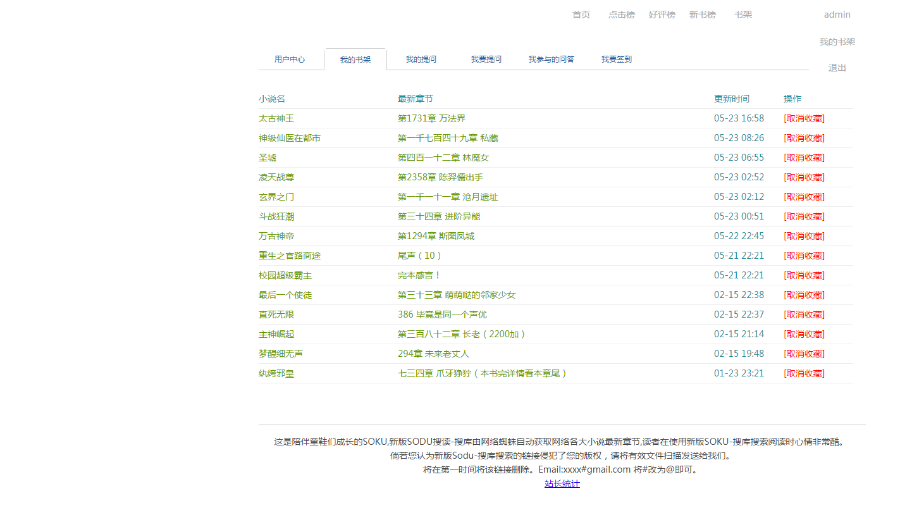
Task: Select the 我的书架 tab
Action: (355, 59)
